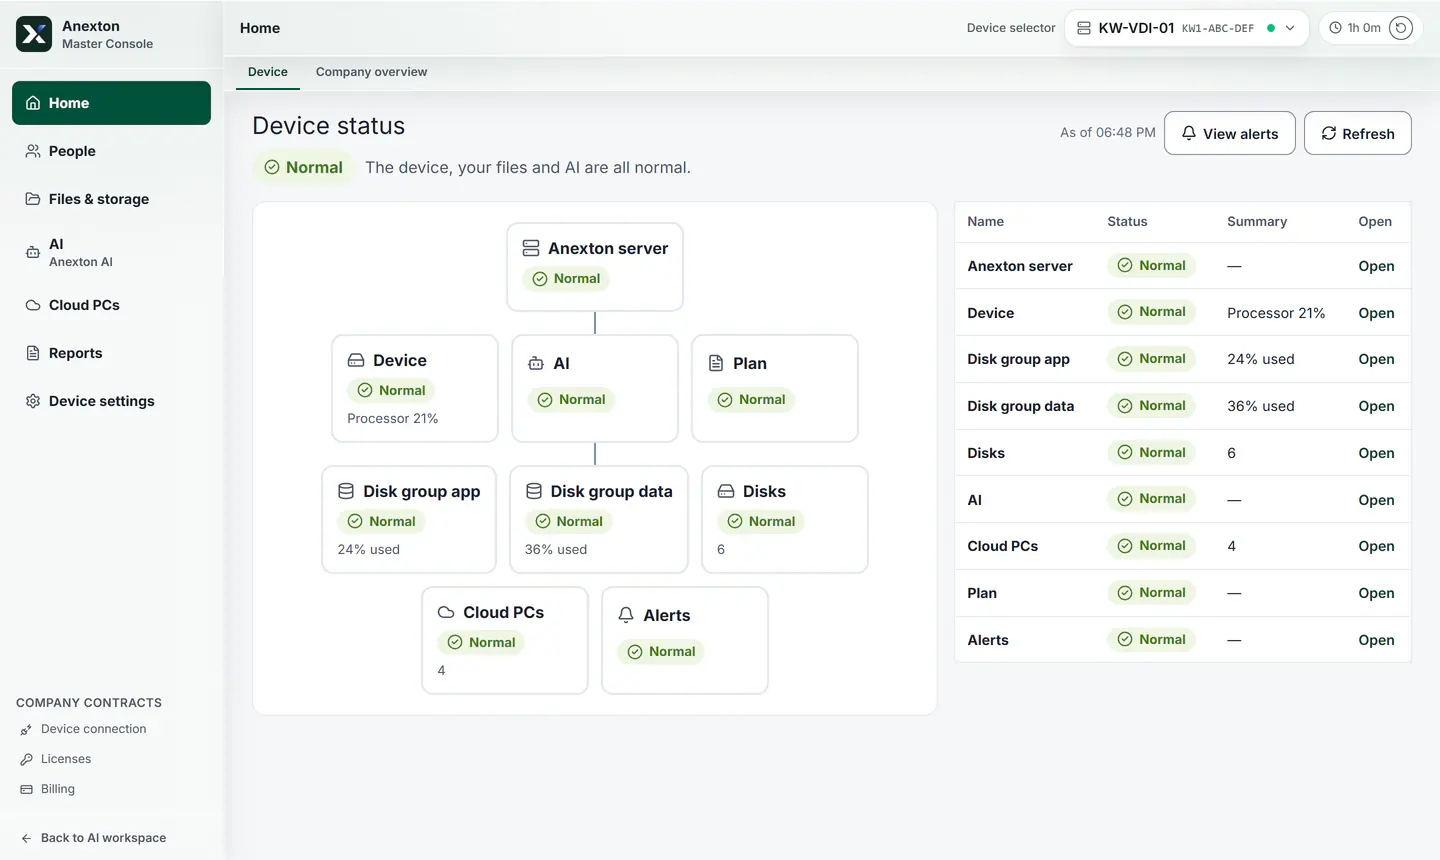Click the Files & storage folder icon
1440x860 pixels.
coord(33,199)
